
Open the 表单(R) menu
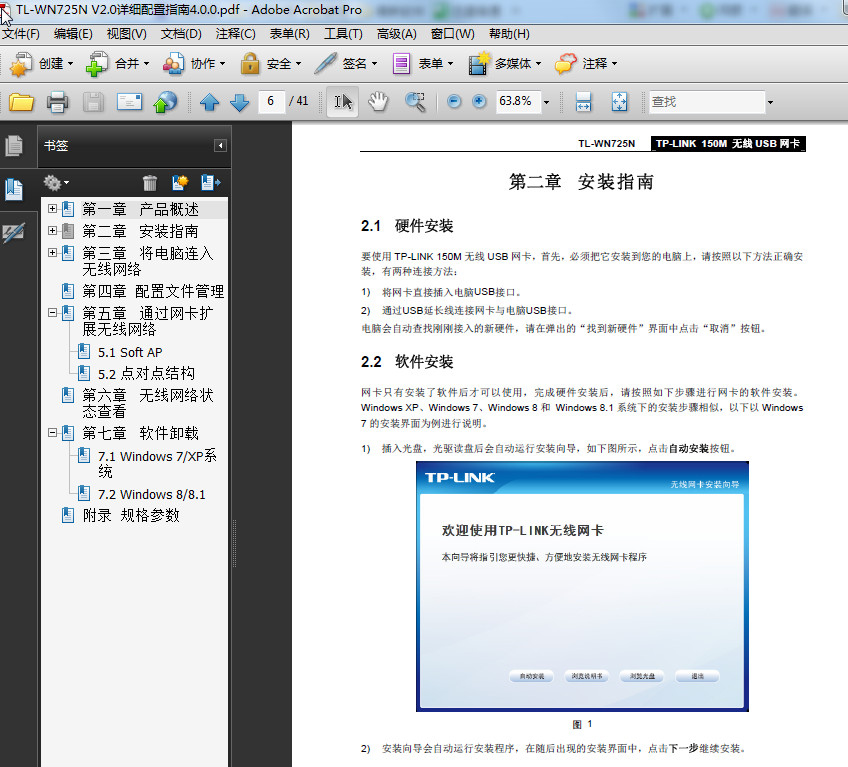(x=290, y=34)
